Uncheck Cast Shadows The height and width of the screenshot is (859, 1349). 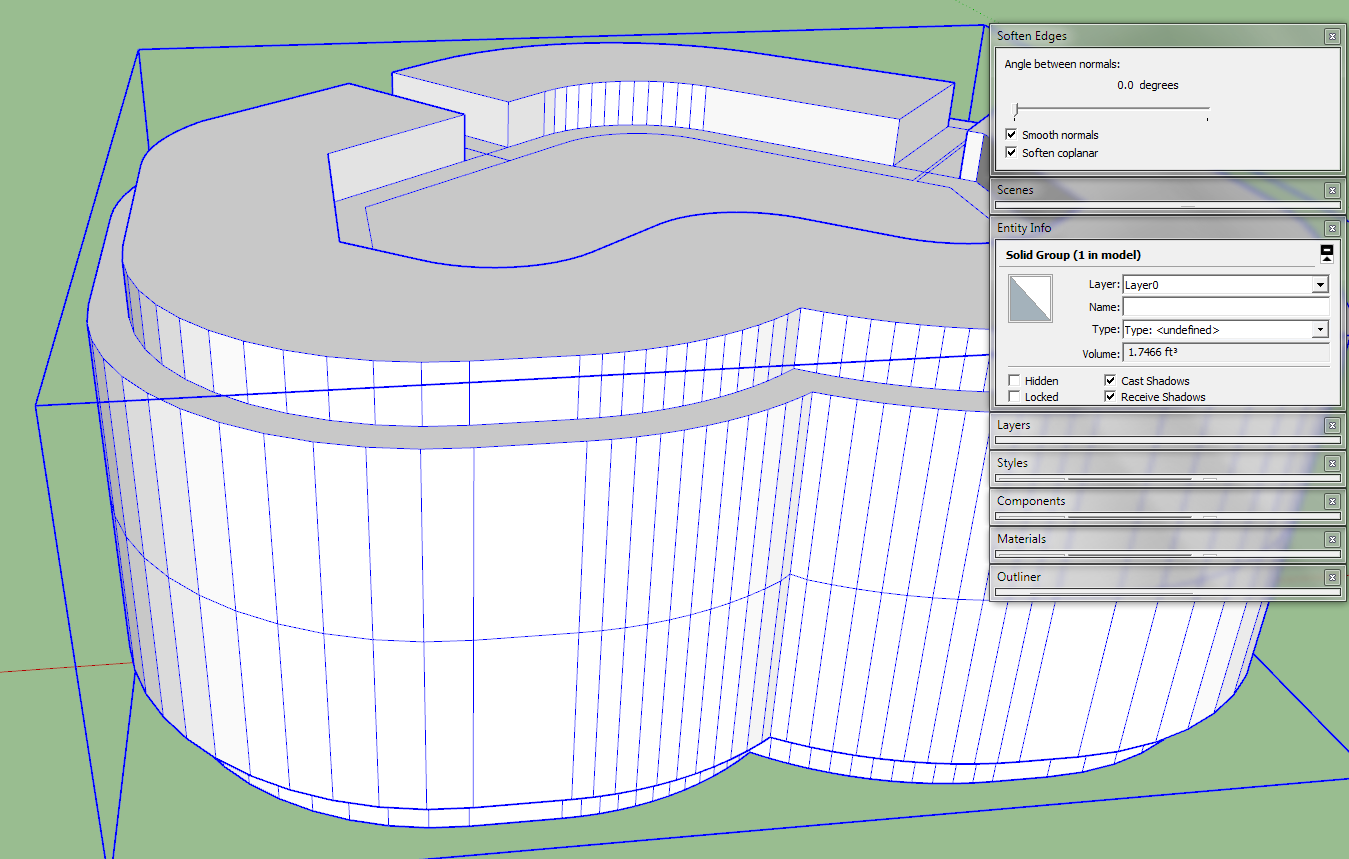click(1110, 381)
